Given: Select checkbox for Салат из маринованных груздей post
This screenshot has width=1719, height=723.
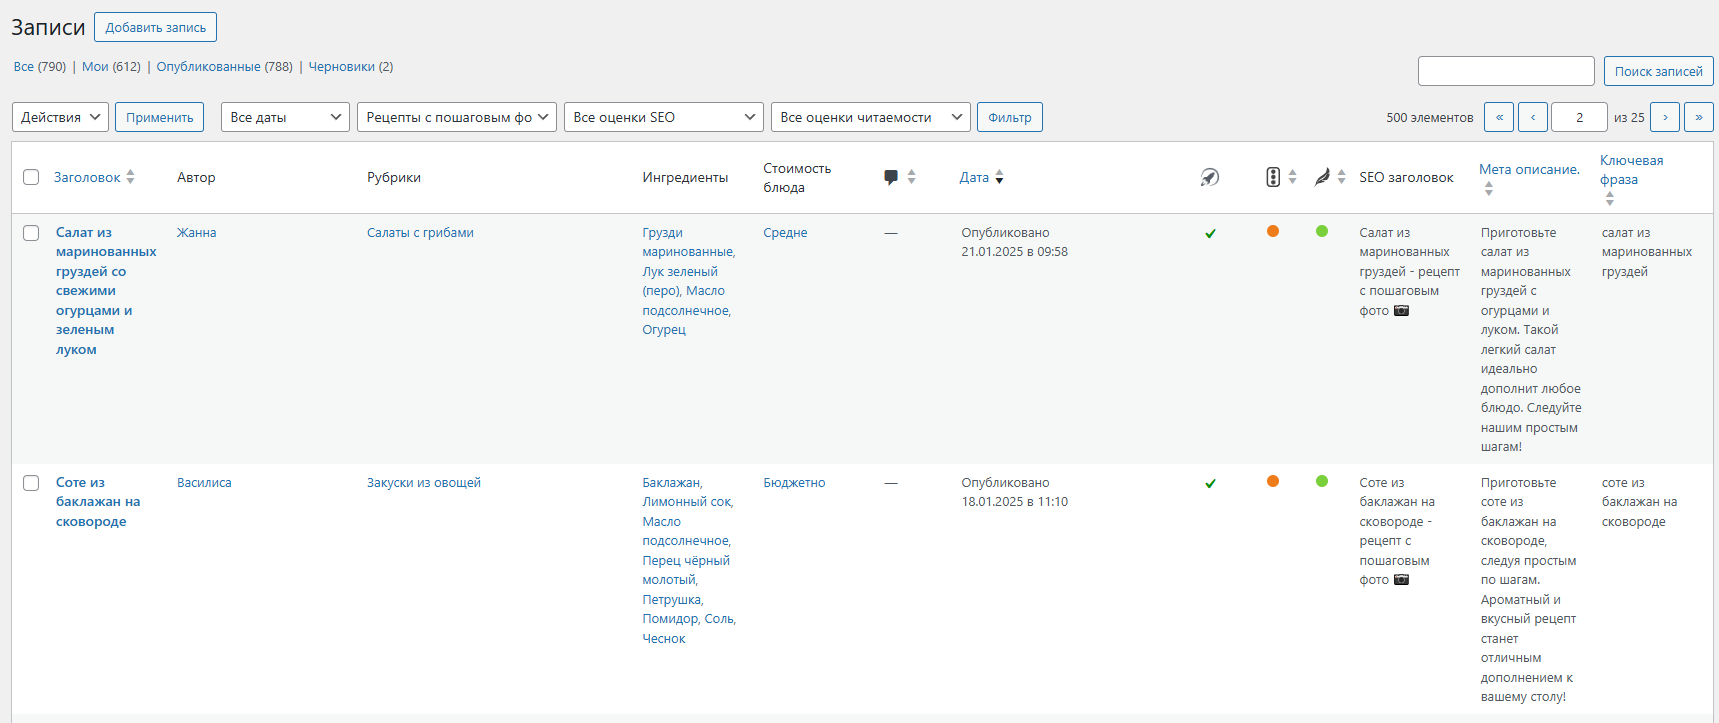Looking at the screenshot, I should 31,233.
